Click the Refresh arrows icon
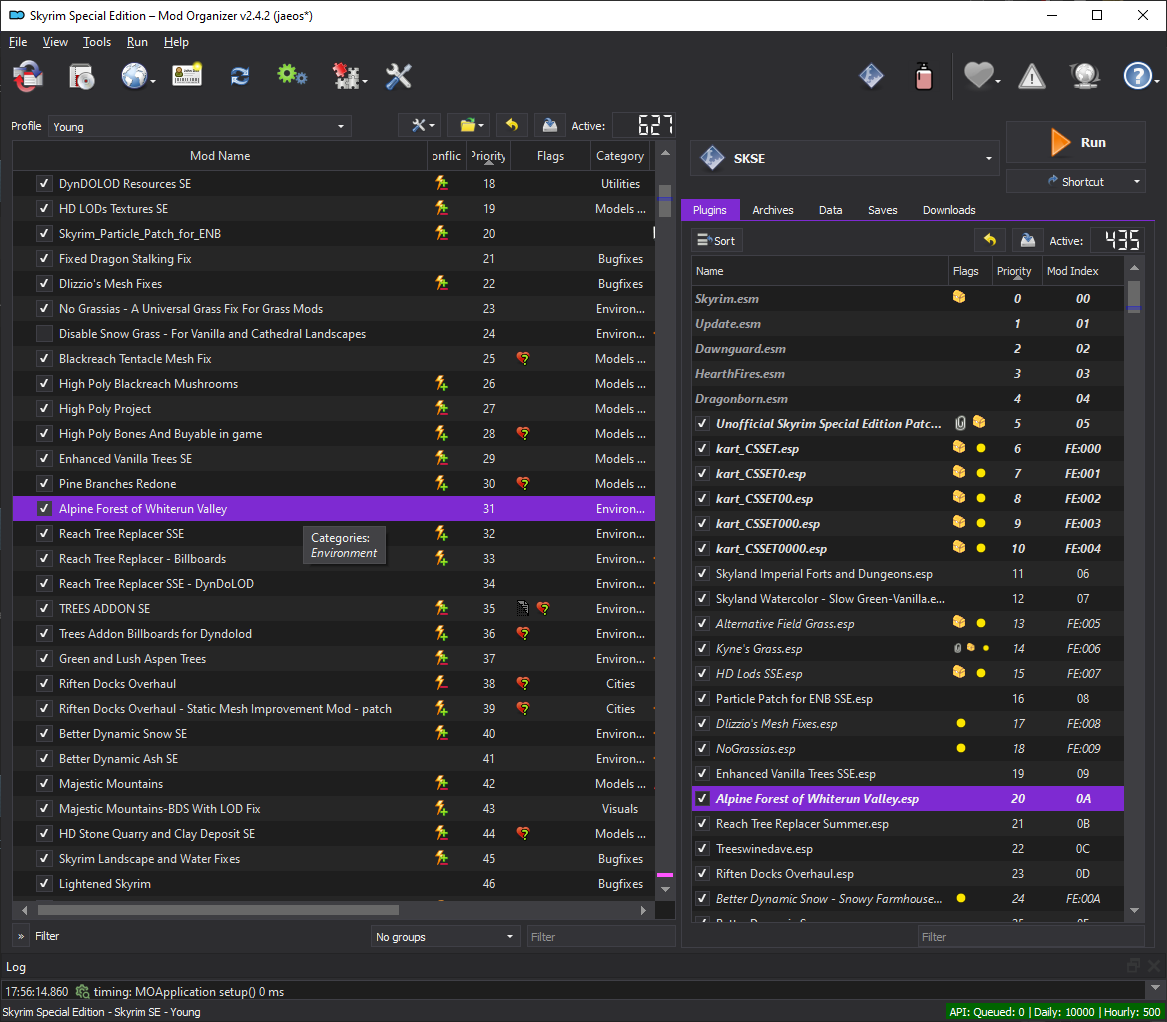Image resolution: width=1167 pixels, height=1022 pixels. point(240,76)
